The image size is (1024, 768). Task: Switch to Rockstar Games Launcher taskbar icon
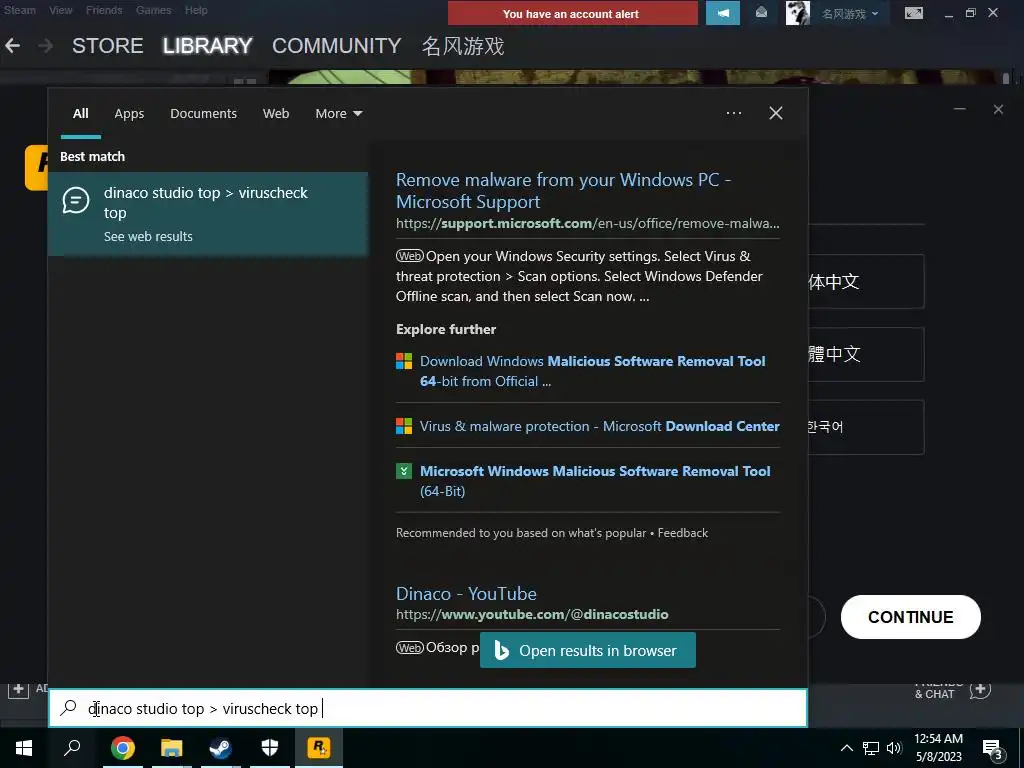tap(319, 748)
